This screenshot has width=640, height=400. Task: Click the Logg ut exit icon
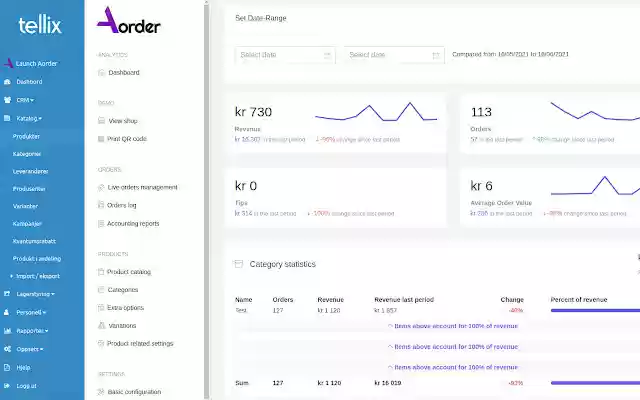point(7,386)
